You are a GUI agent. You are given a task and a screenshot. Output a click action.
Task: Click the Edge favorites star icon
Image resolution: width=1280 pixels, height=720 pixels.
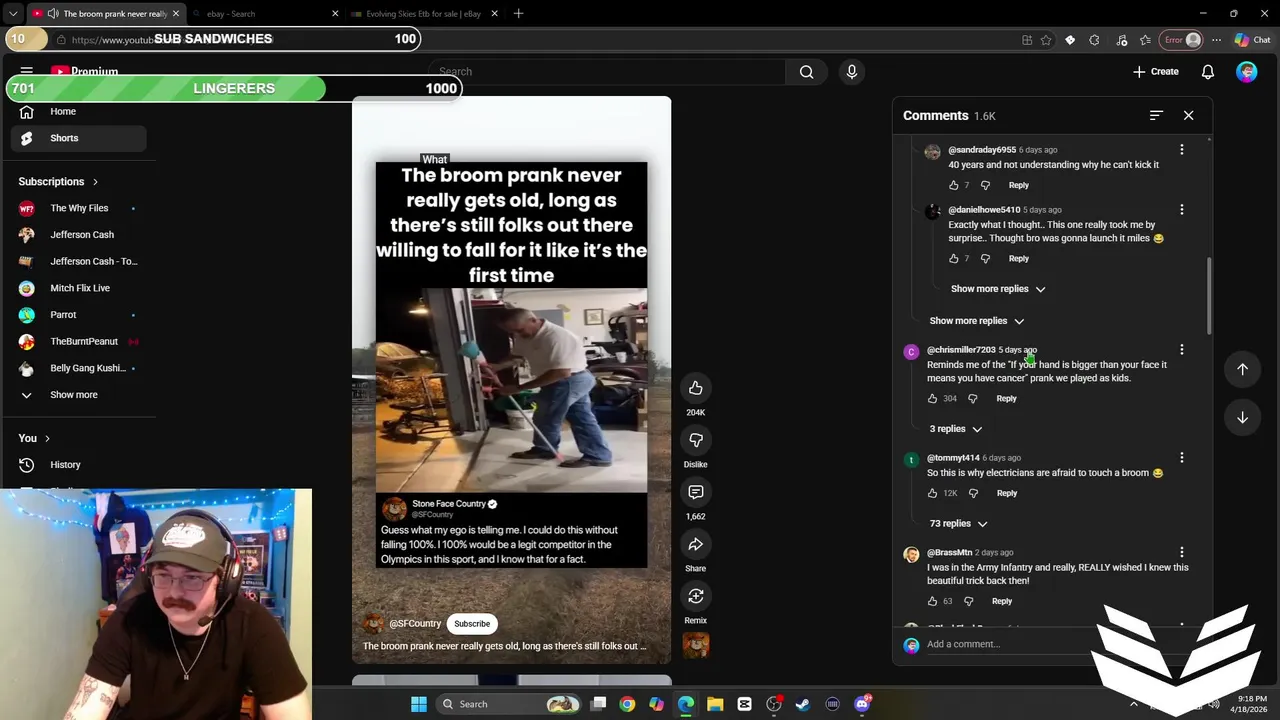point(1046,40)
